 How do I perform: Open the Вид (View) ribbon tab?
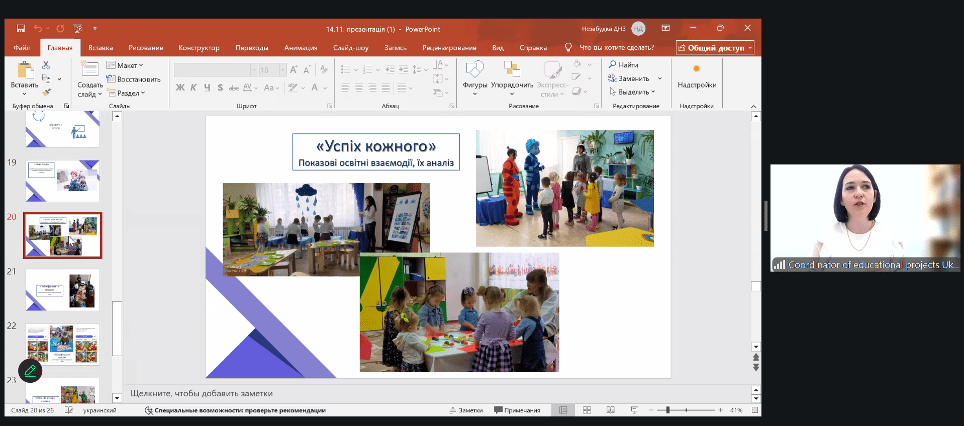[496, 47]
